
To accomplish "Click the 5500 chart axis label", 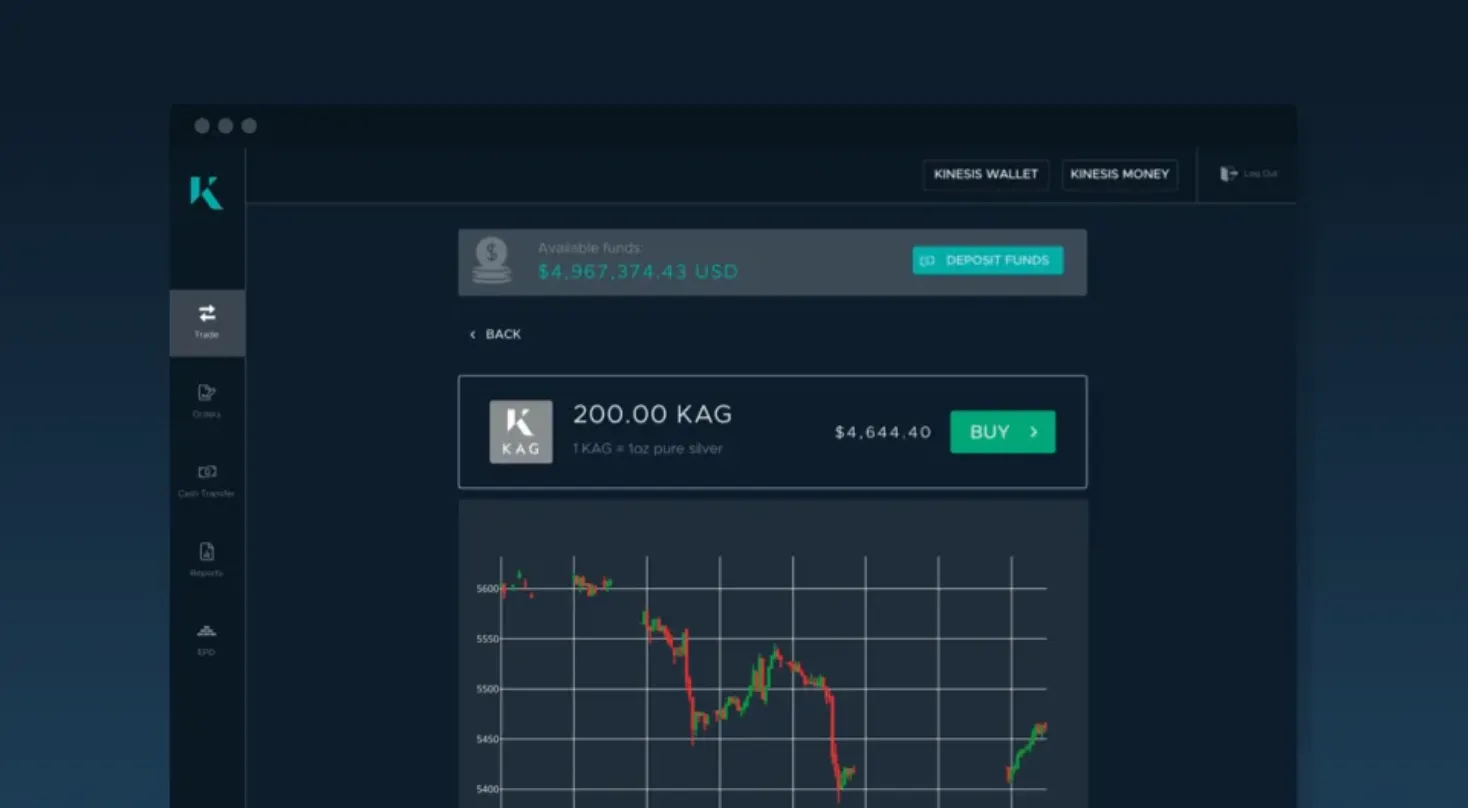I will (487, 689).
